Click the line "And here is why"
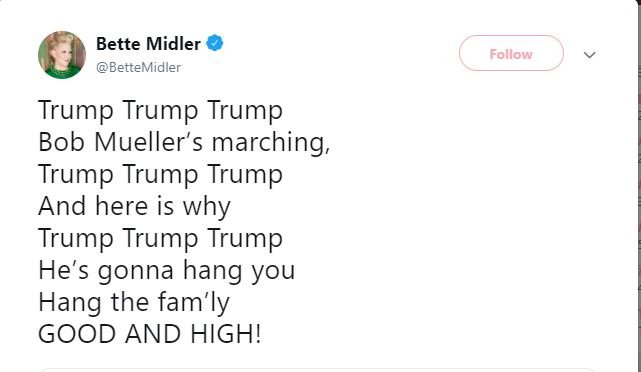The height and width of the screenshot is (372, 641). tap(134, 207)
